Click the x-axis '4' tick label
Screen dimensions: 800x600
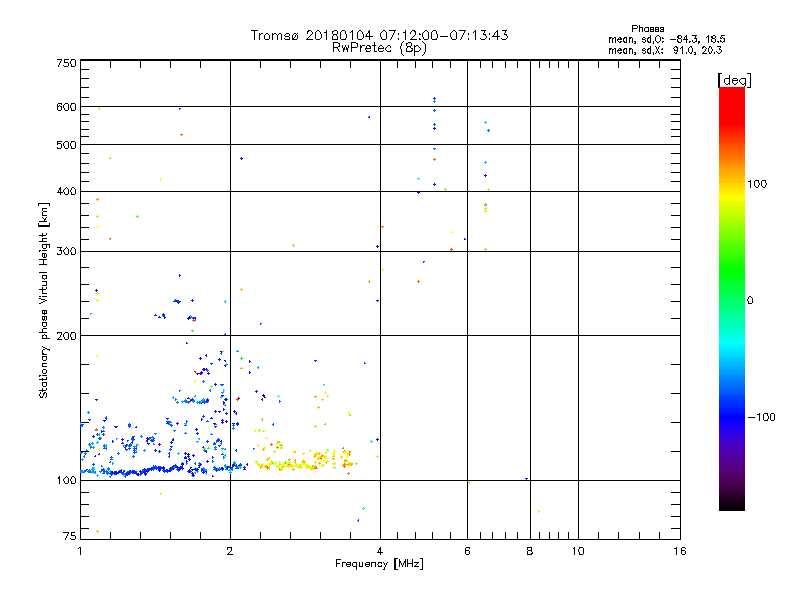tap(380, 551)
